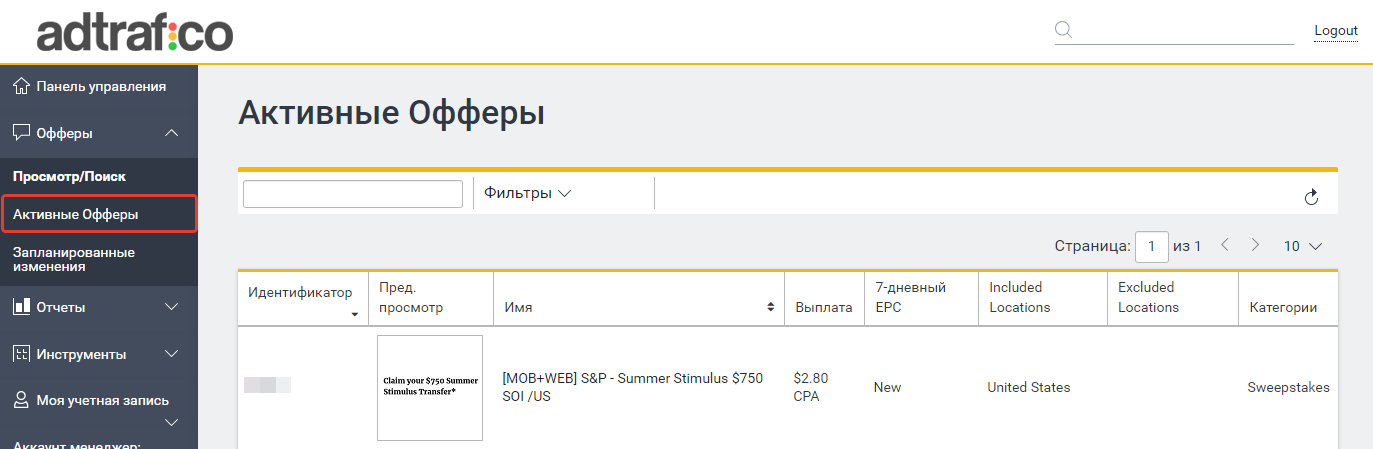
Task: Click the Logout link
Action: [1335, 31]
